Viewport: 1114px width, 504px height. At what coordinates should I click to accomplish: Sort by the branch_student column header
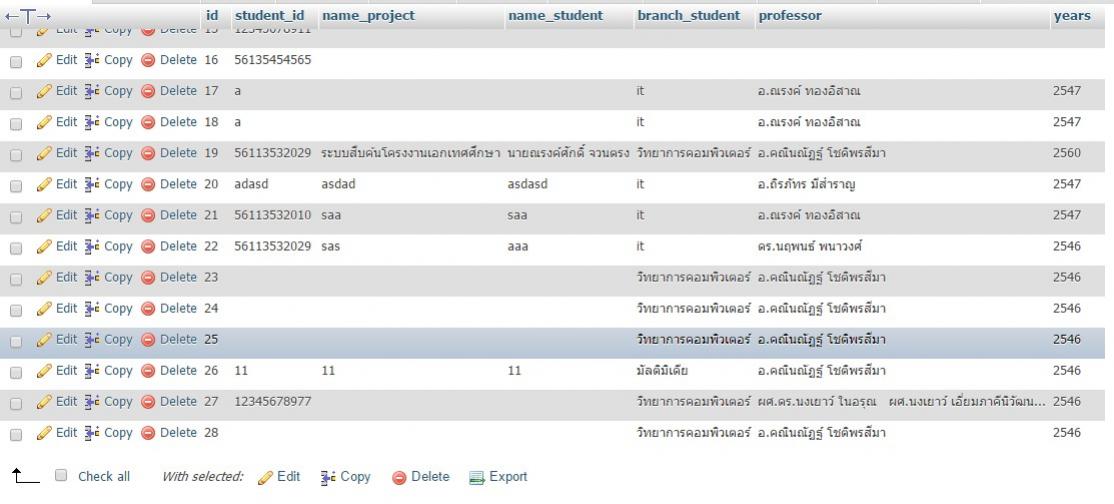pos(688,16)
